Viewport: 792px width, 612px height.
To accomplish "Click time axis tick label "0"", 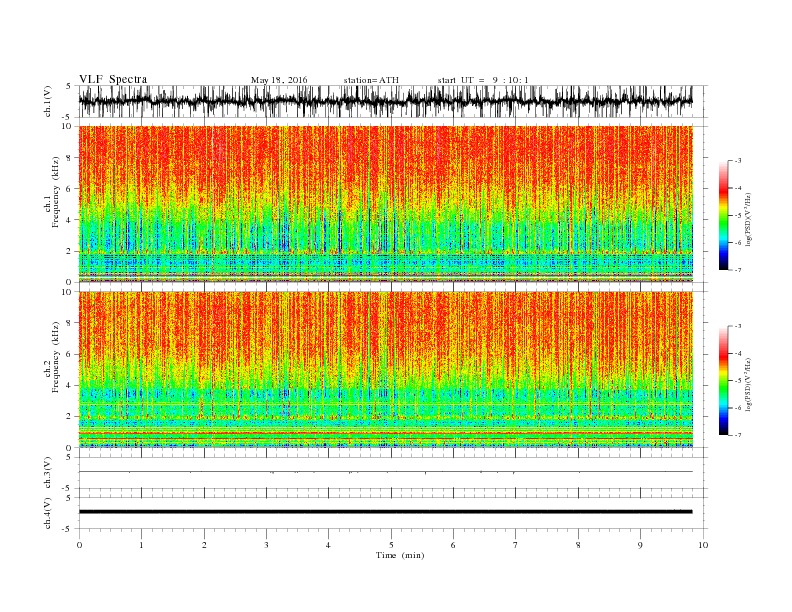I will (79, 545).
